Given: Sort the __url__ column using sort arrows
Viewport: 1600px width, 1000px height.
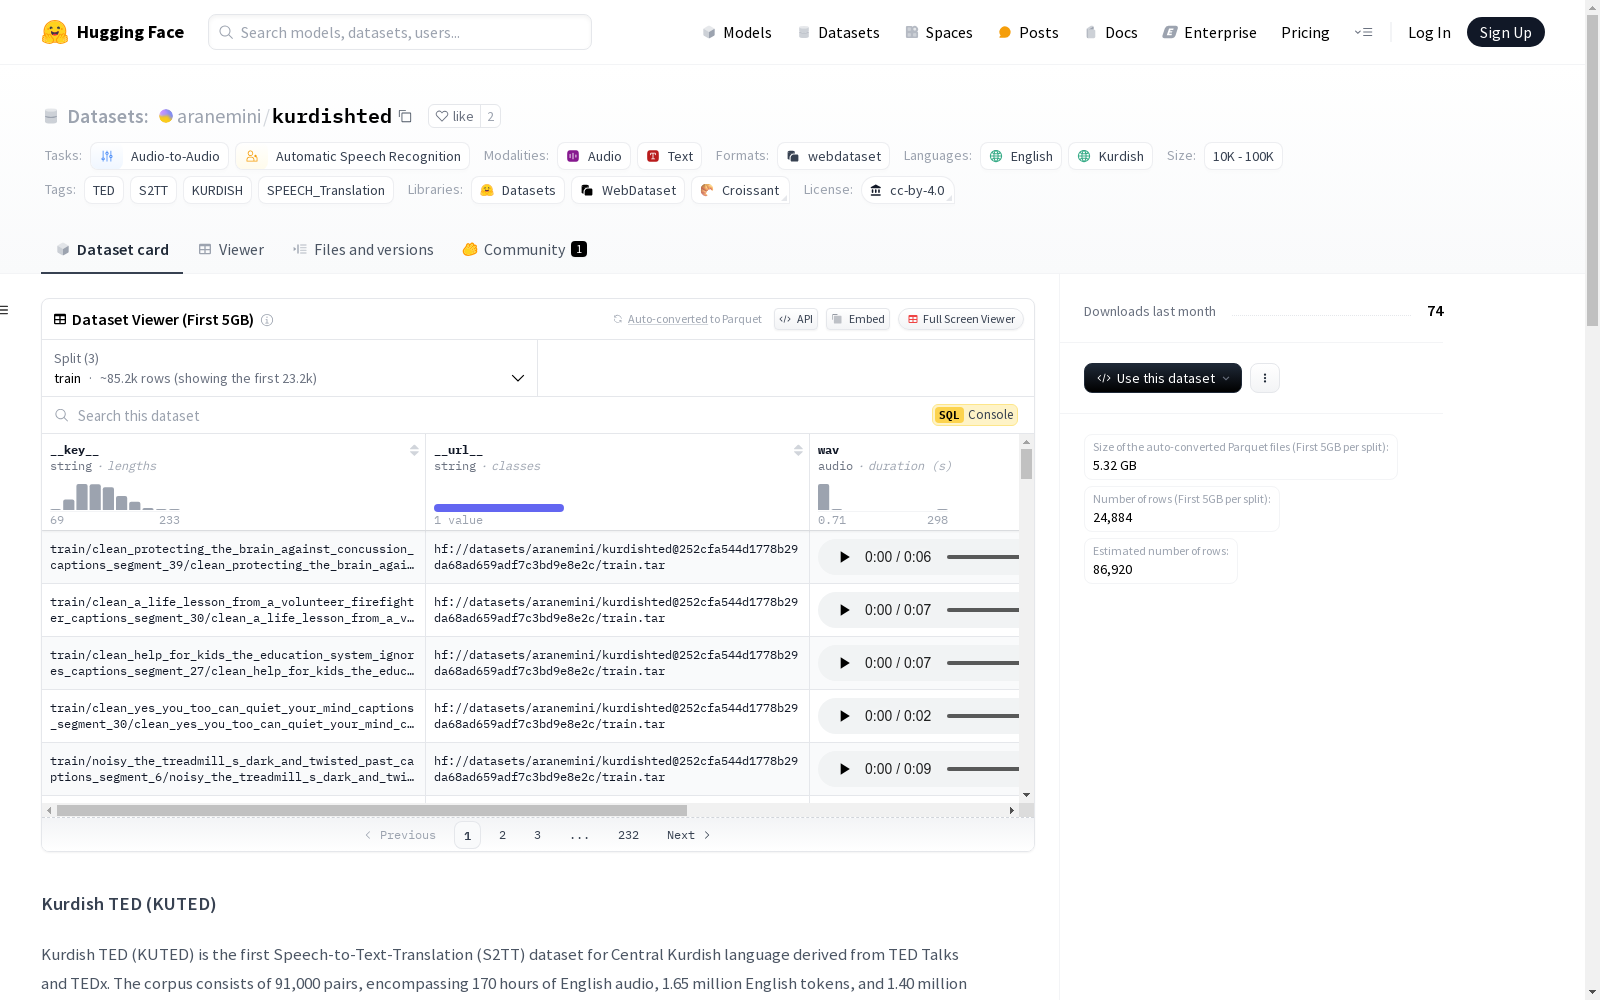Looking at the screenshot, I should (798, 450).
